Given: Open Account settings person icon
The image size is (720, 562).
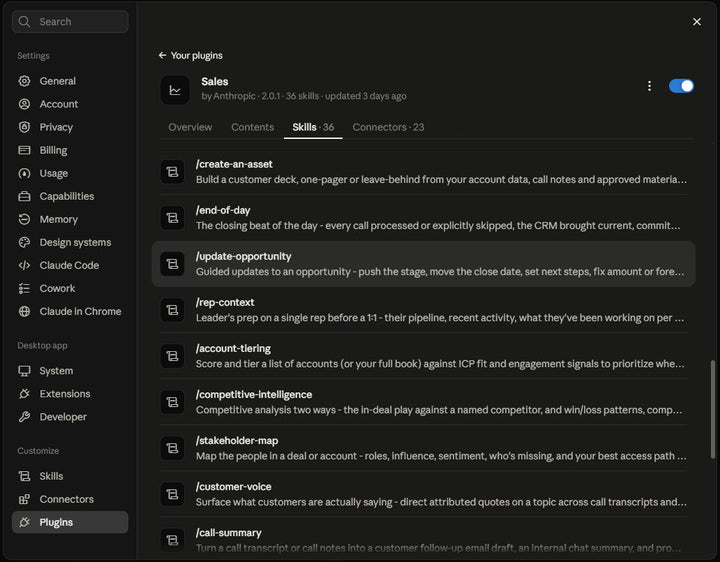Looking at the screenshot, I should coord(24,104).
